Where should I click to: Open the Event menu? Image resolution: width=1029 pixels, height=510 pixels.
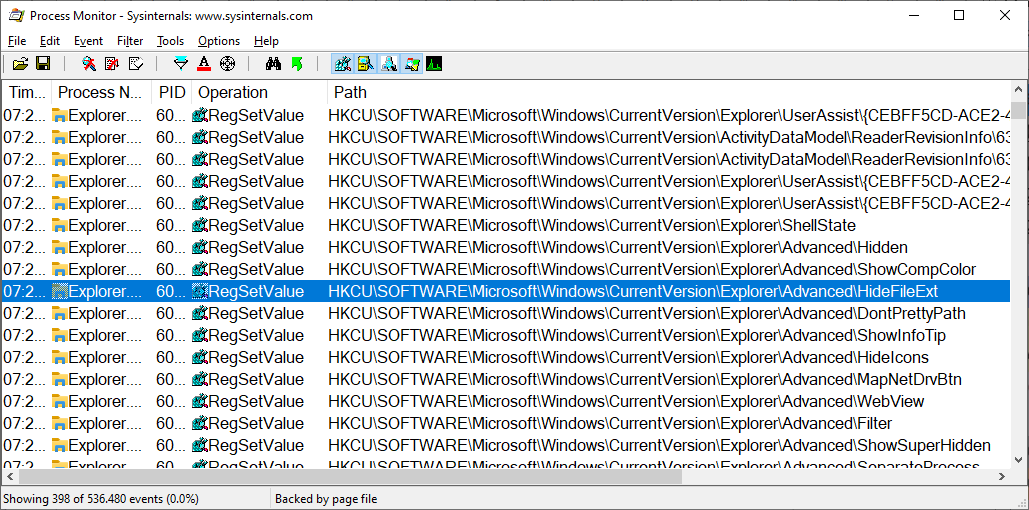point(88,41)
